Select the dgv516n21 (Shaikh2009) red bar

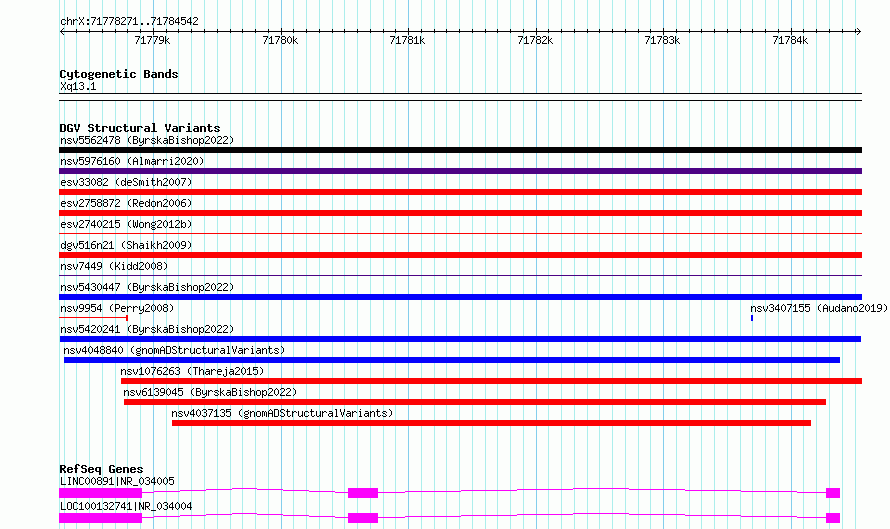[460, 255]
